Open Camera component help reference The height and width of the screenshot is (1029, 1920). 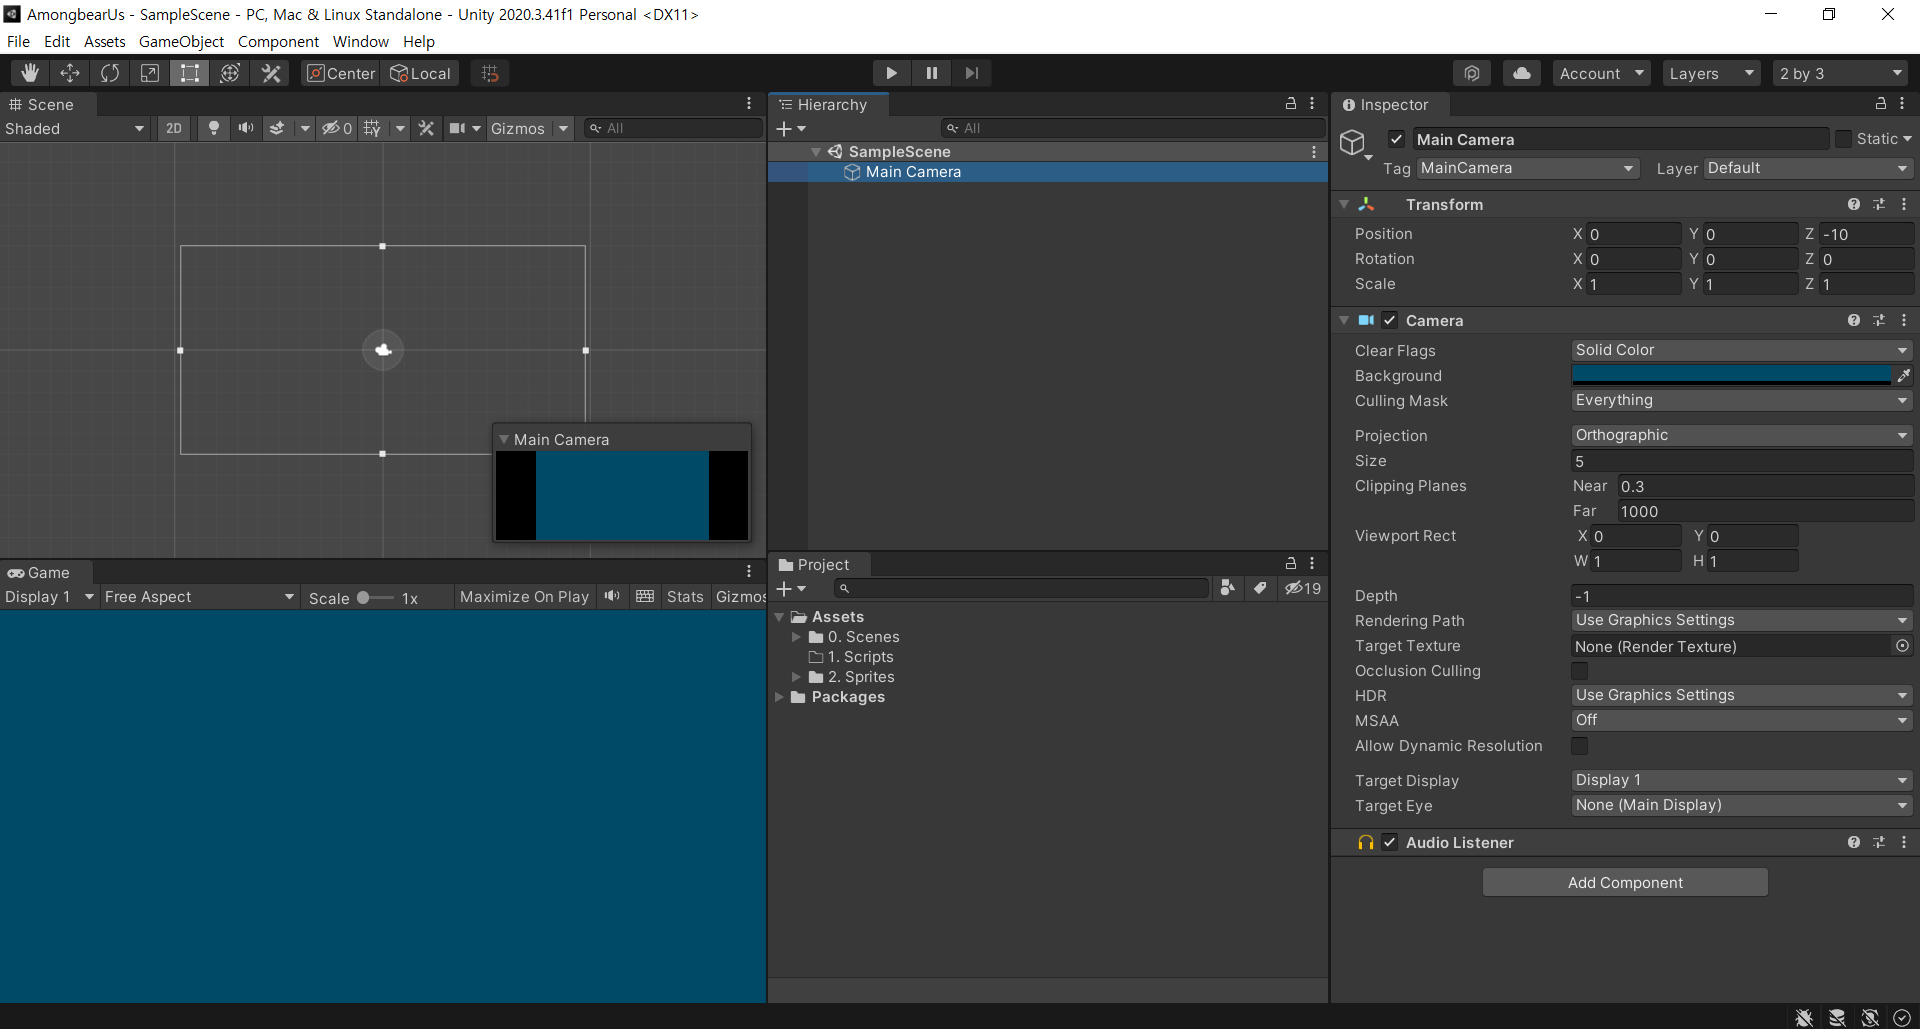coord(1854,320)
